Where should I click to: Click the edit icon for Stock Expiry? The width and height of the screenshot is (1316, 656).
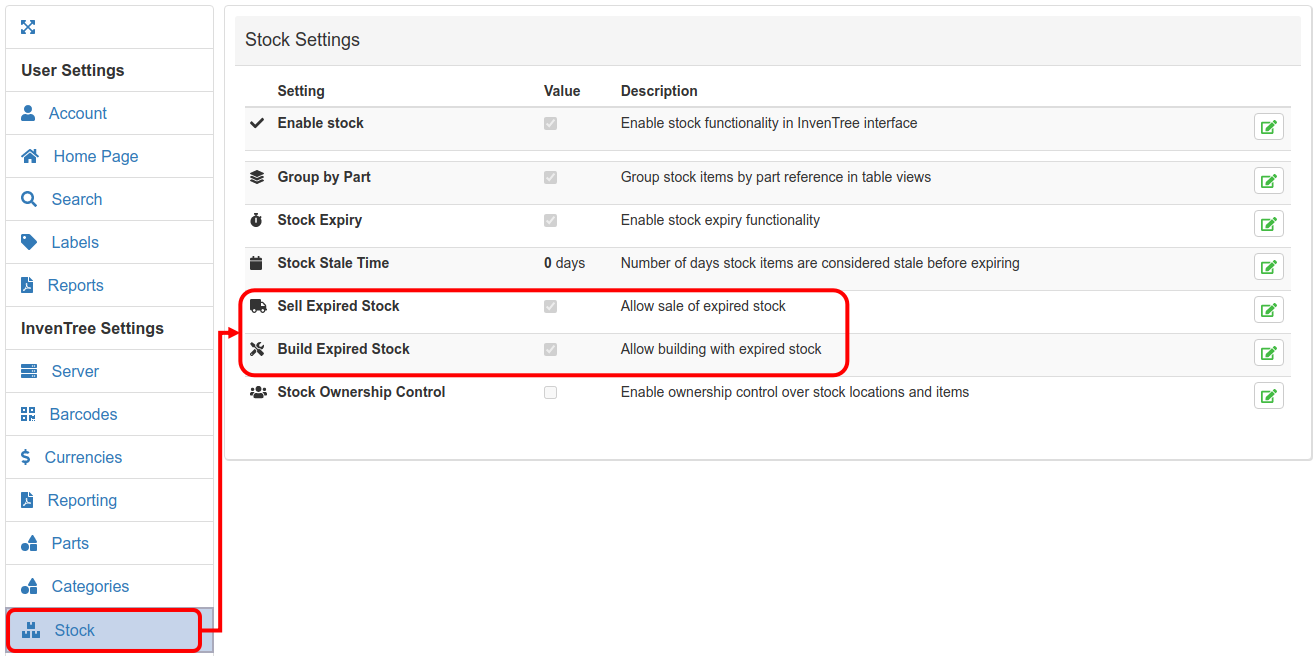coord(1268,224)
